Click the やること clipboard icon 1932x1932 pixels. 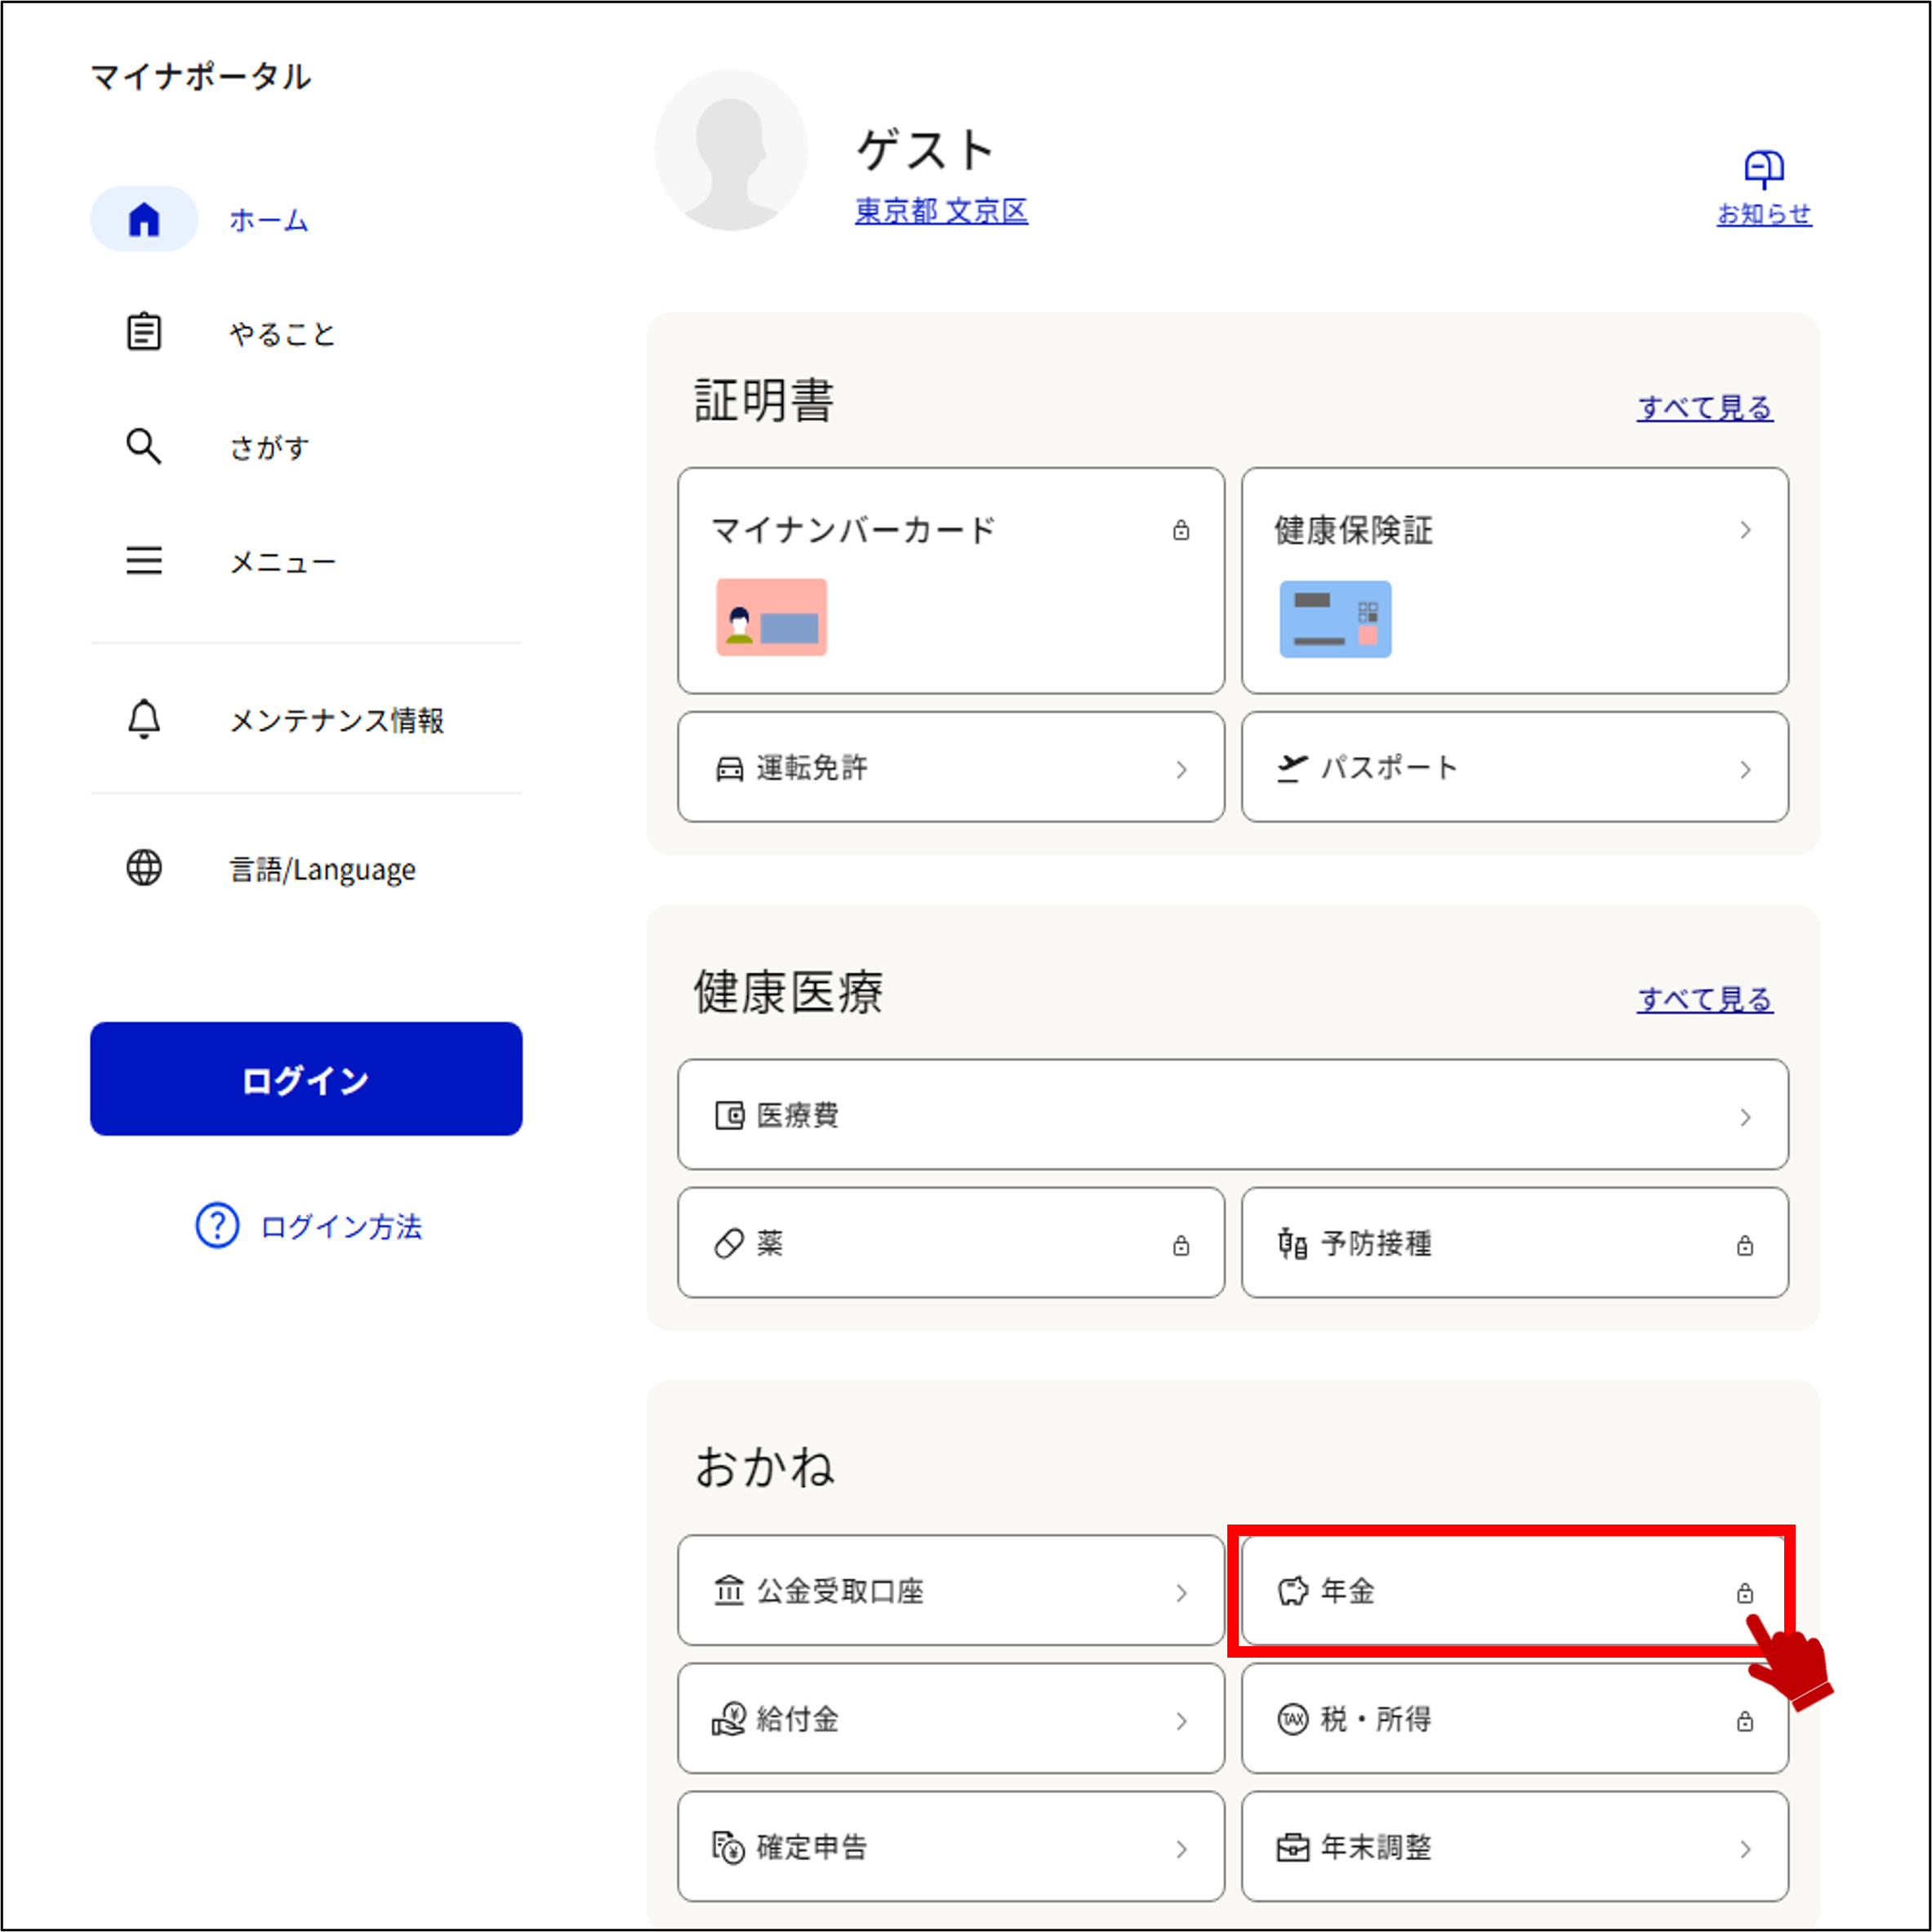tap(144, 332)
